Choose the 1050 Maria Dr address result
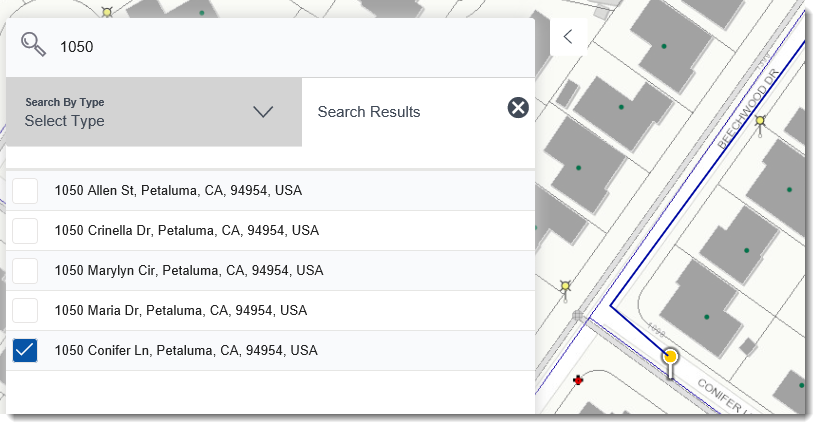Screen dimensions: 820x429 pos(180,311)
